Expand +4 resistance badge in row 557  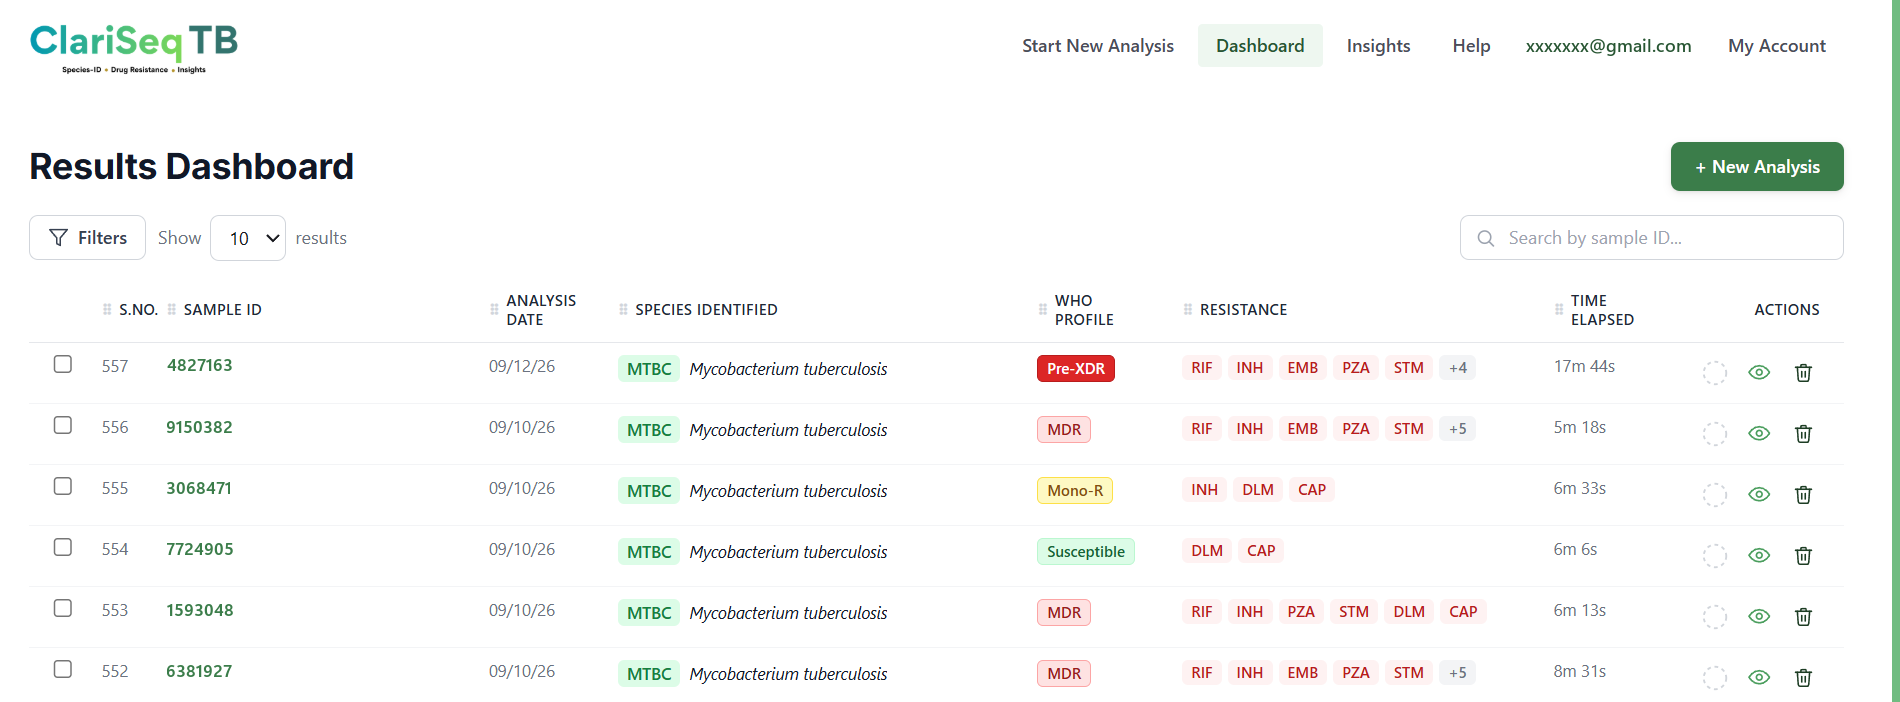[1458, 368]
